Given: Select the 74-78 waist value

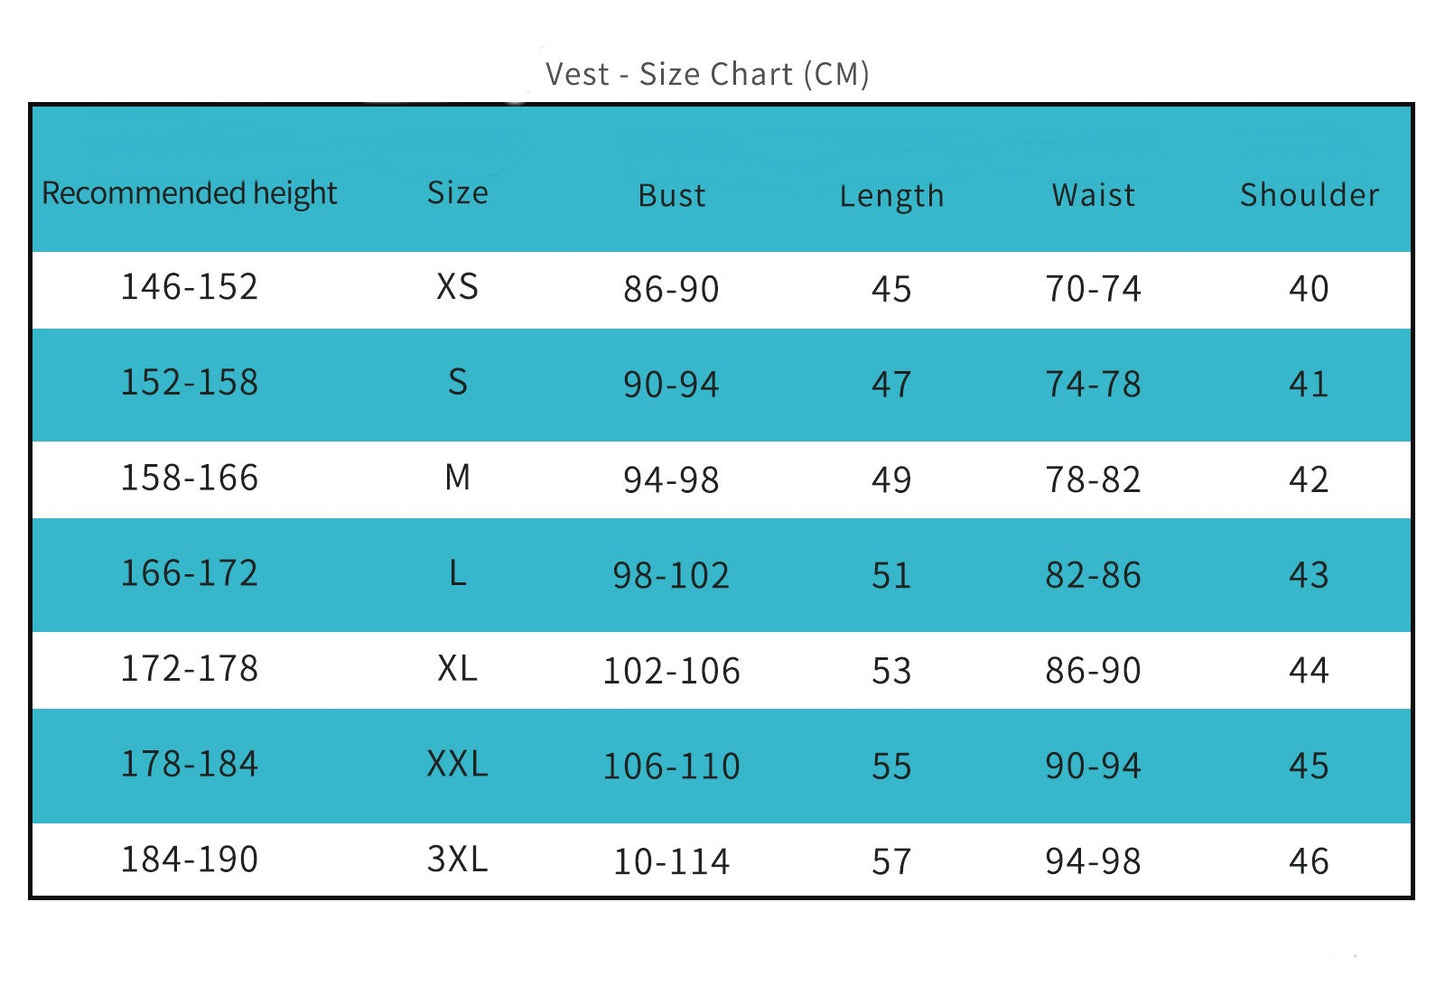Looking at the screenshot, I should pos(1093,385).
